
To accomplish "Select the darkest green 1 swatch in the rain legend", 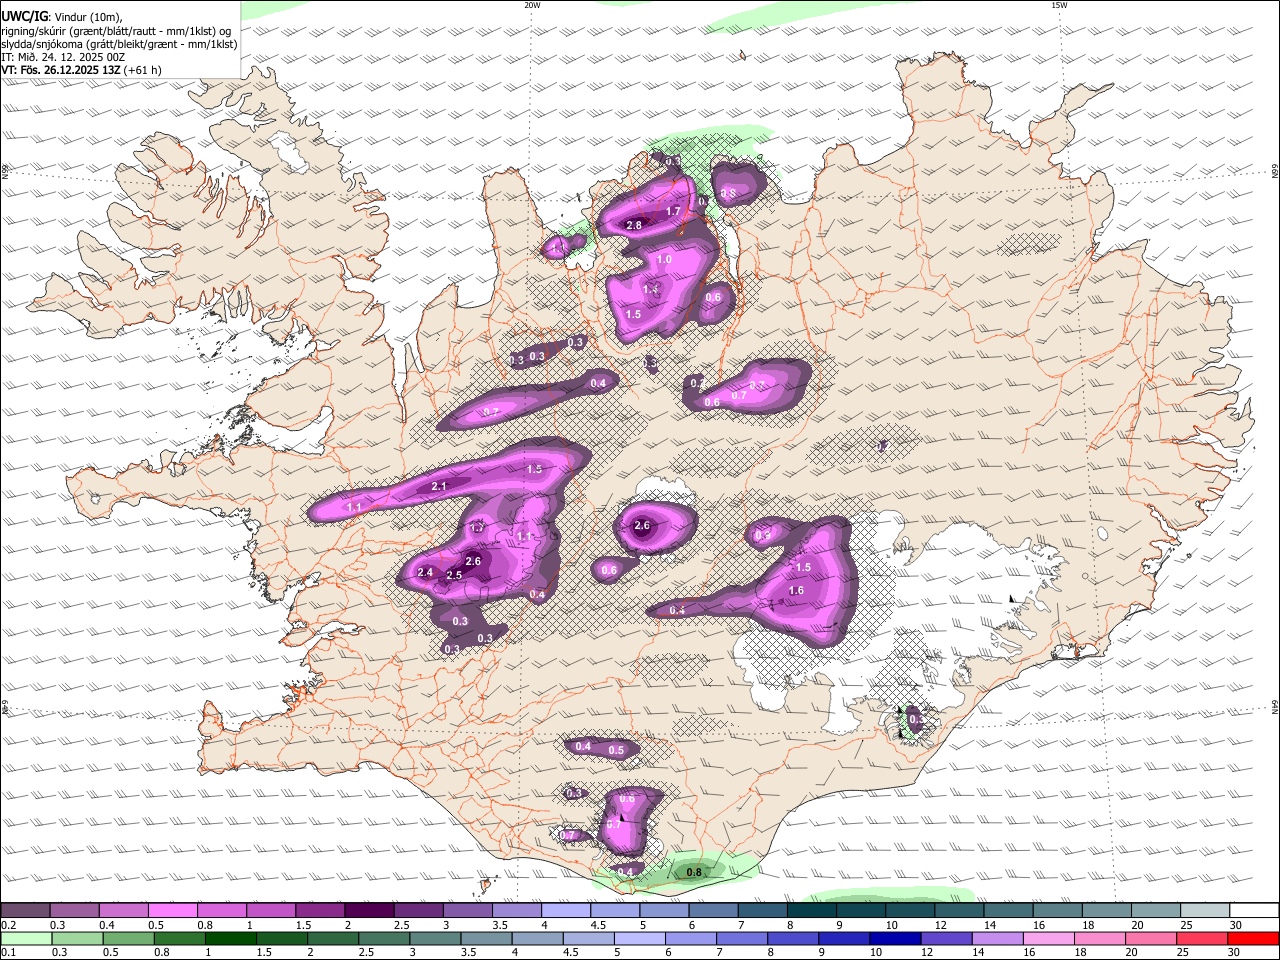I will tap(230, 939).
